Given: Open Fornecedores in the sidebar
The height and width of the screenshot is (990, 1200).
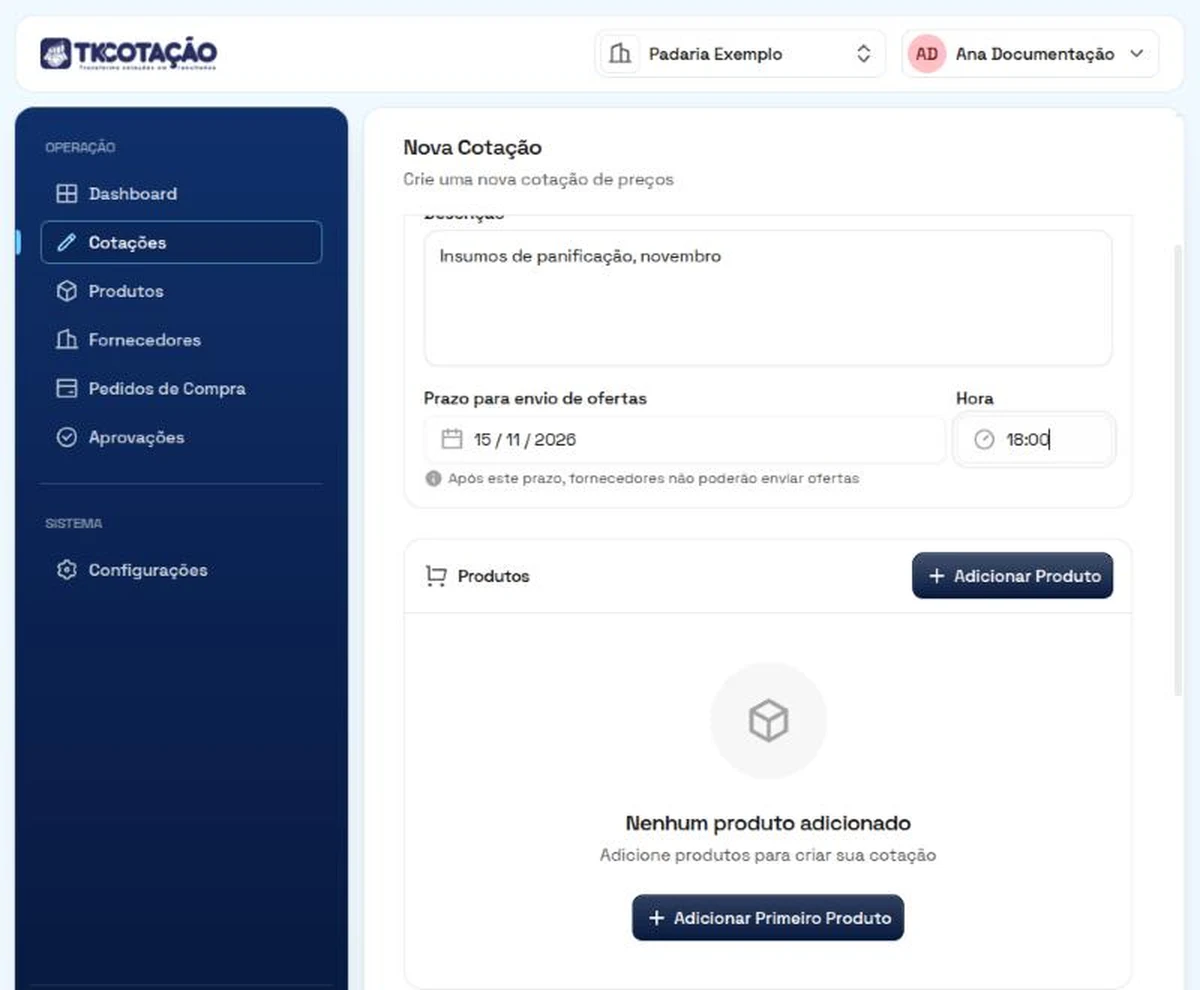Looking at the screenshot, I should click(x=181, y=340).
